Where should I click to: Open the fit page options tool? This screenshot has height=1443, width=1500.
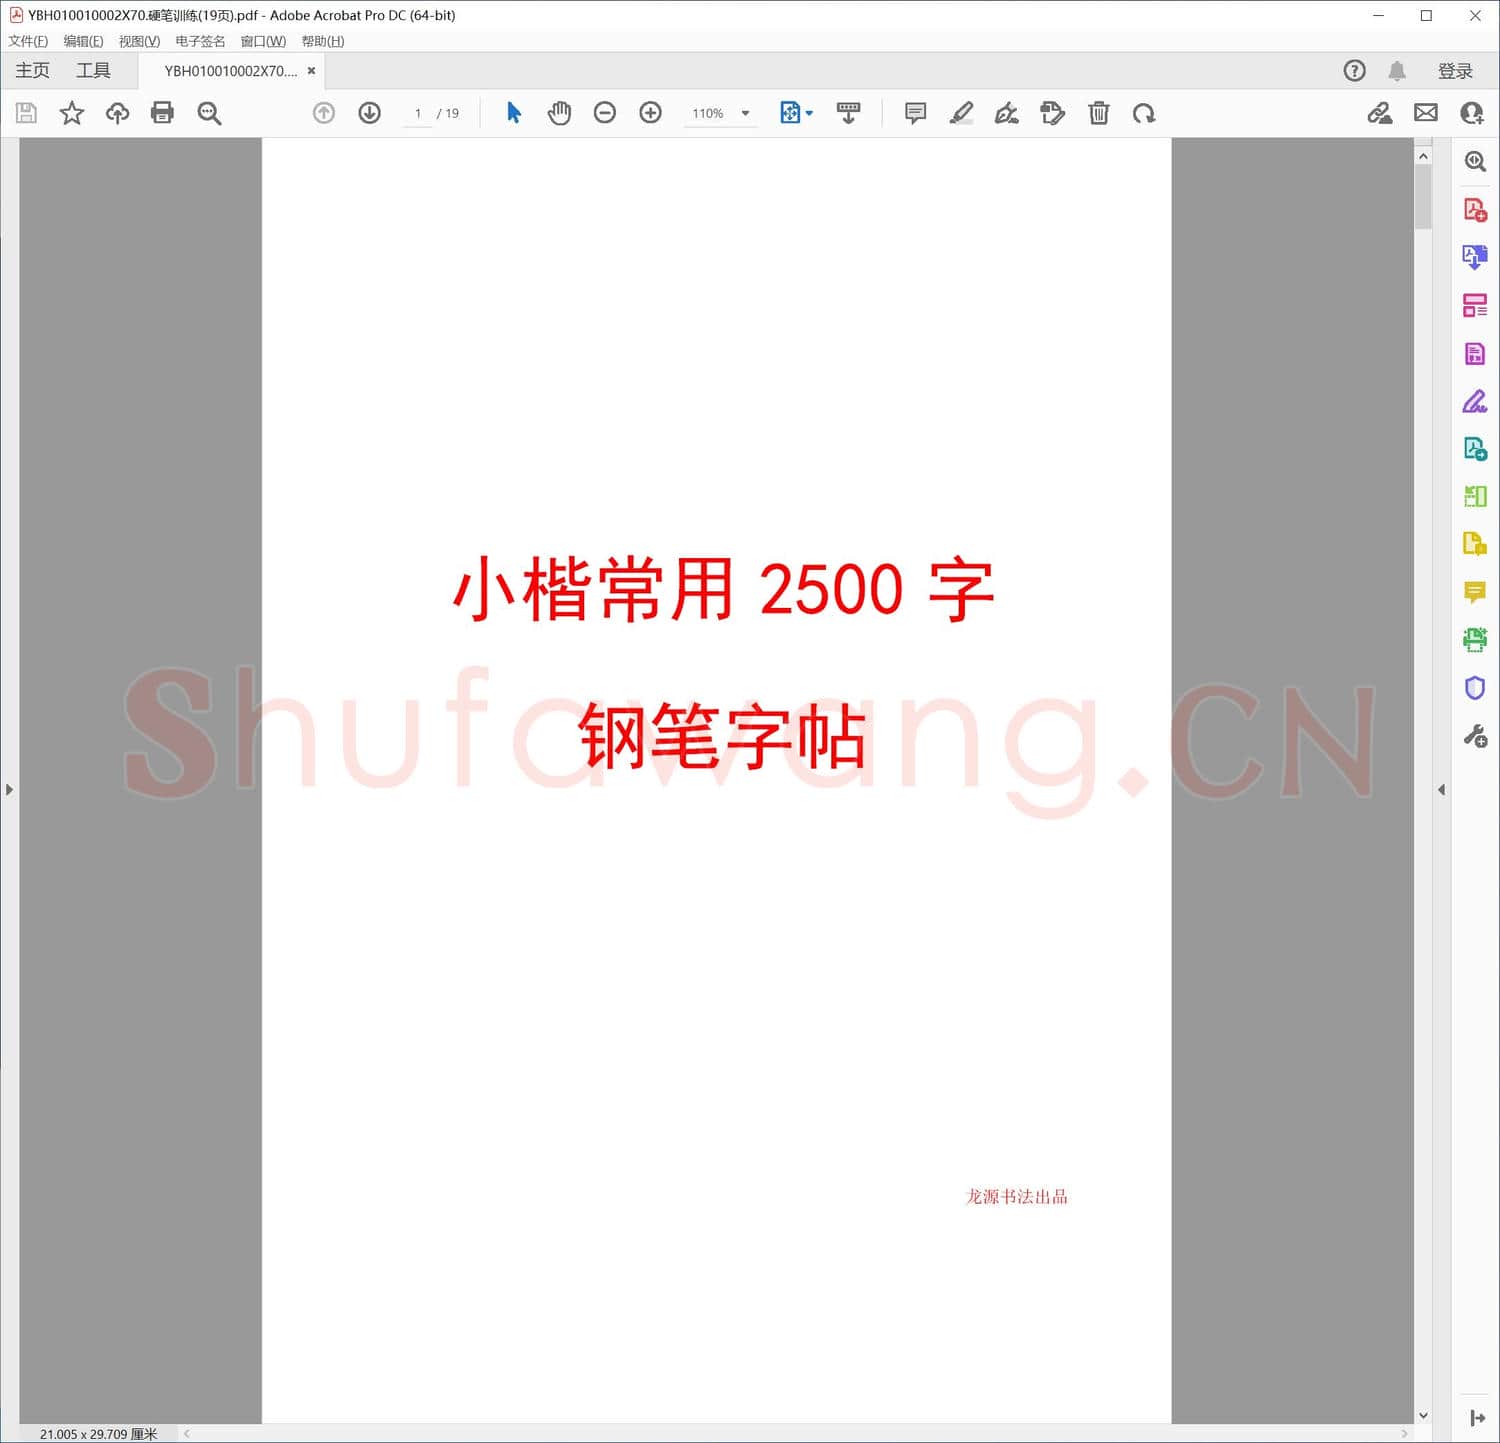click(796, 113)
